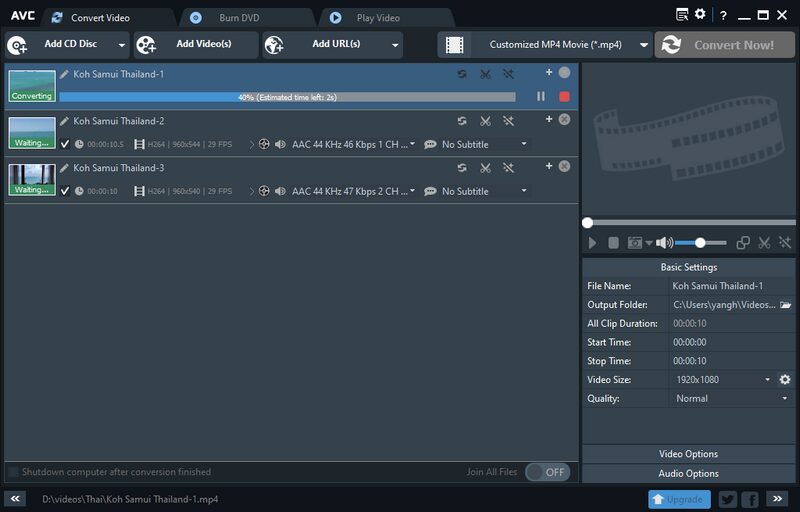Click Twitter share icon in status bar
This screenshot has height=512, width=800.
(x=727, y=499)
